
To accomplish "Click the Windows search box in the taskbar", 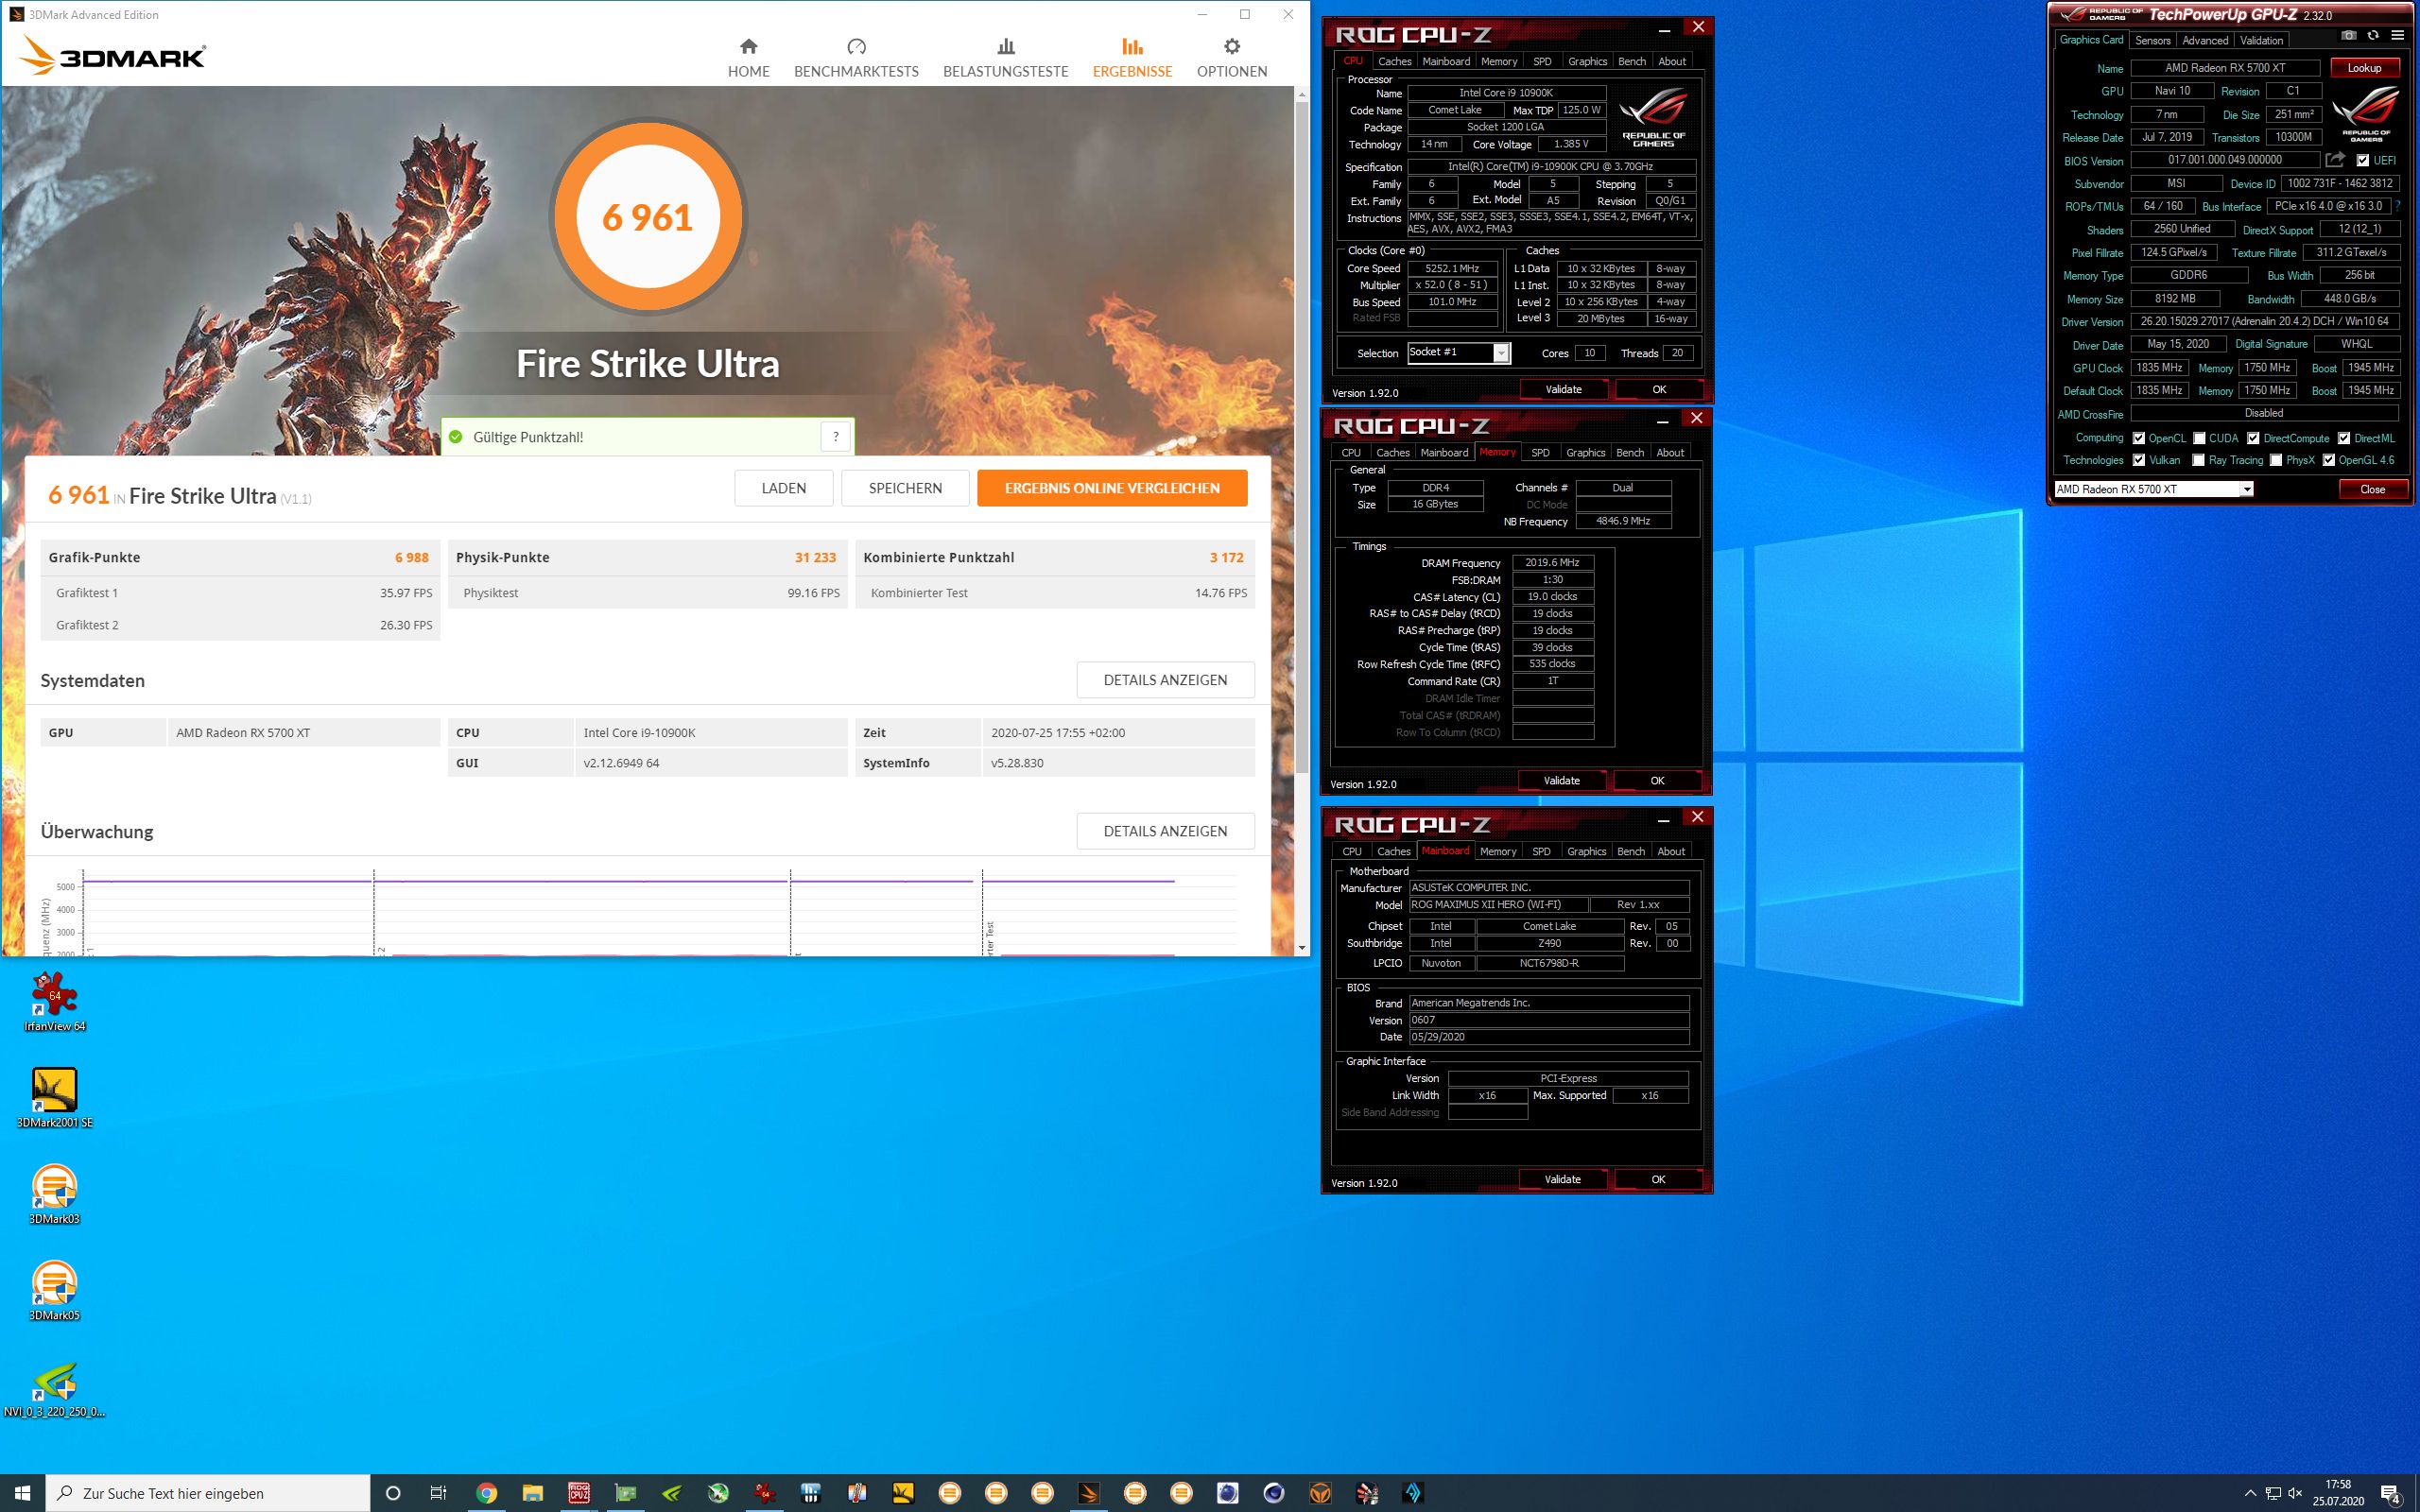I will point(208,1493).
